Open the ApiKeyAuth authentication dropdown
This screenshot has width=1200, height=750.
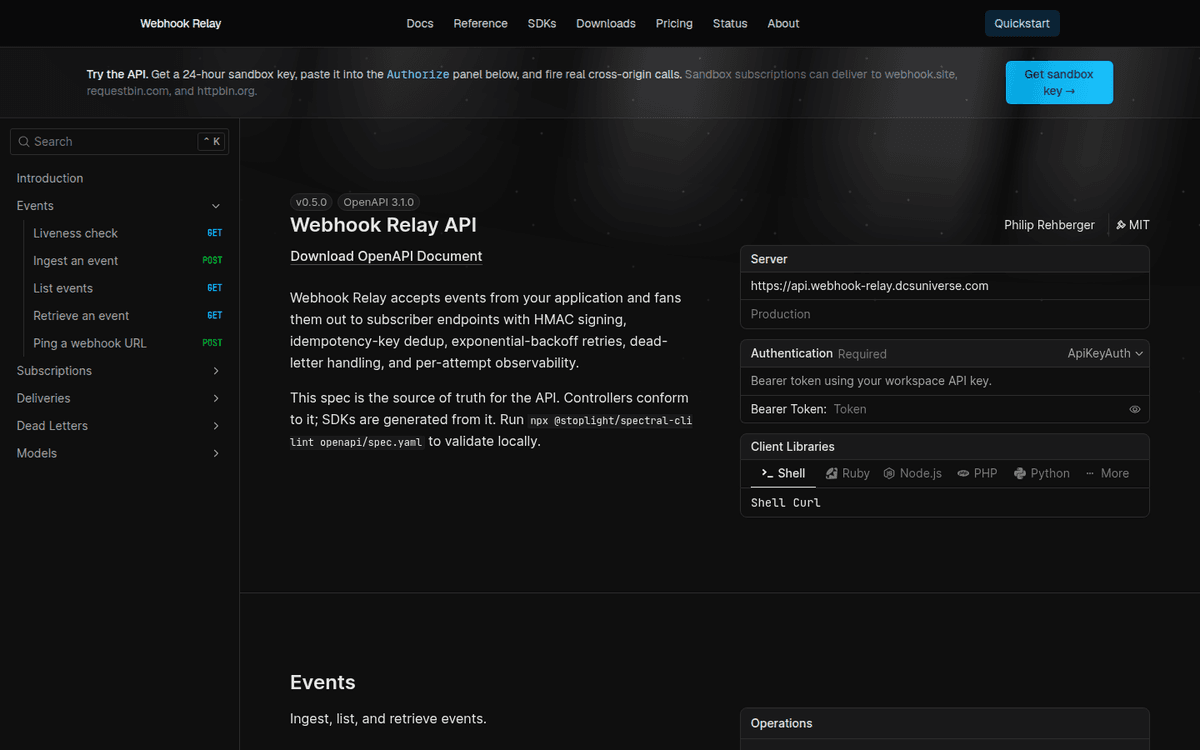tap(1105, 353)
